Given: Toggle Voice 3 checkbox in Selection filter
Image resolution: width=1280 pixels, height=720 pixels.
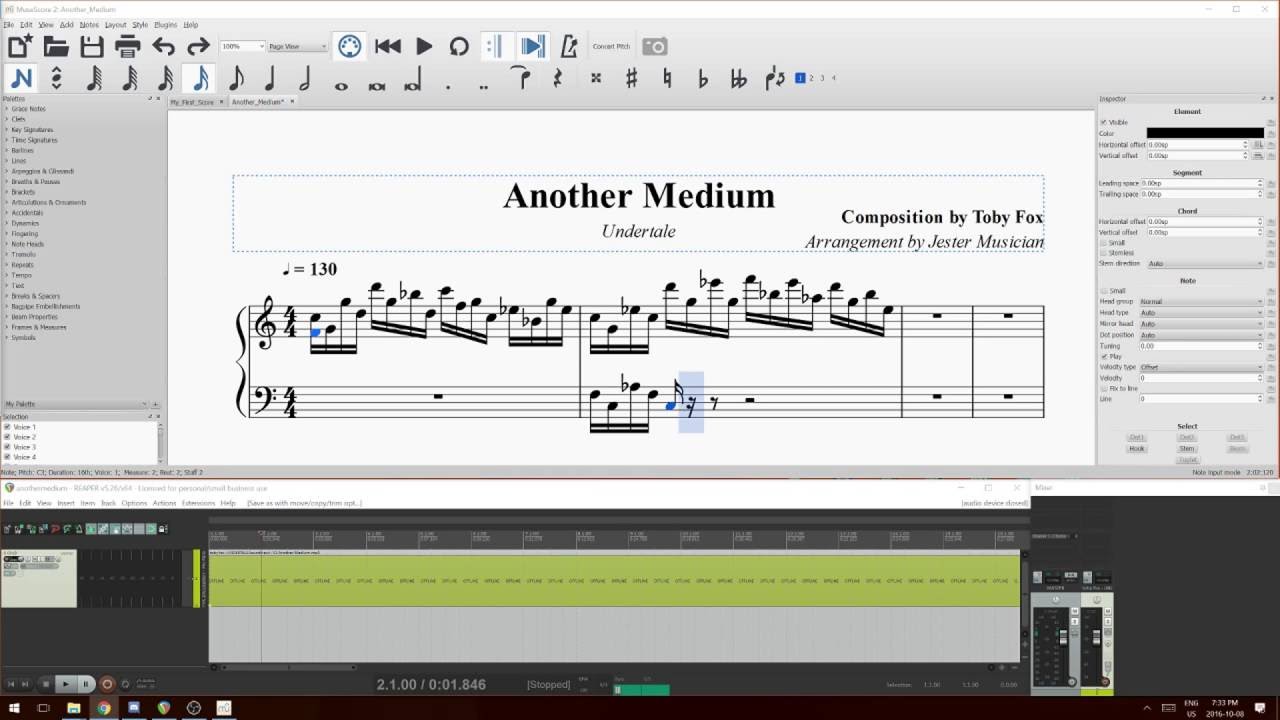Looking at the screenshot, I should tap(8, 447).
